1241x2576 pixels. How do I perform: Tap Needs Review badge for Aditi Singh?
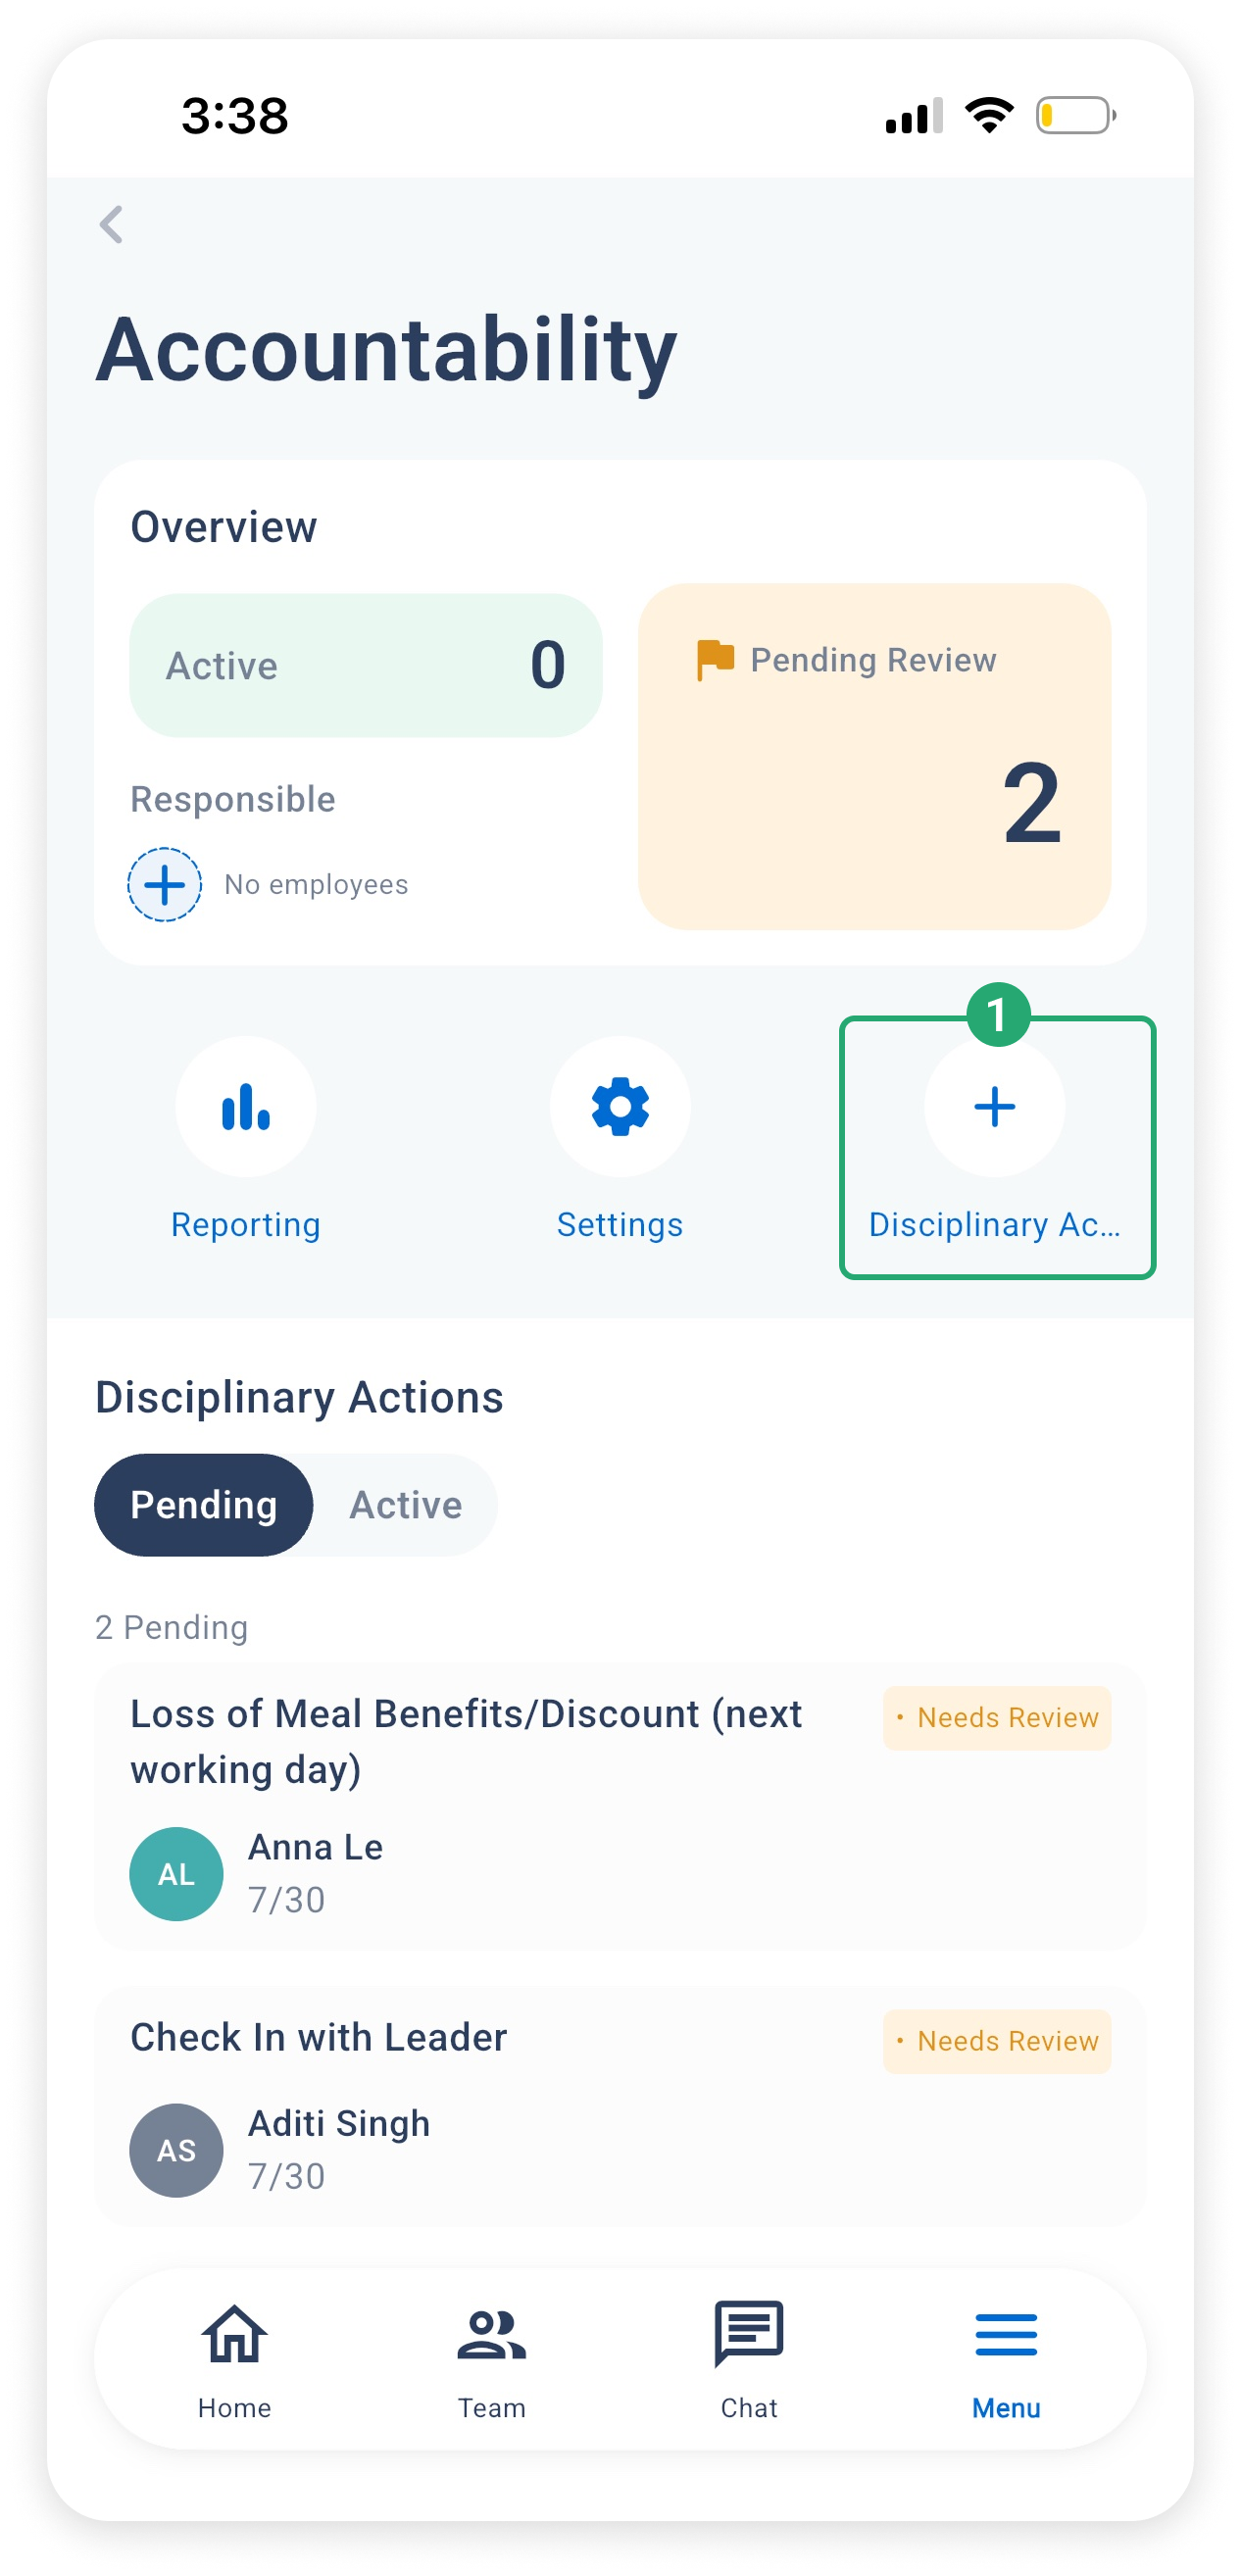[x=997, y=2041]
